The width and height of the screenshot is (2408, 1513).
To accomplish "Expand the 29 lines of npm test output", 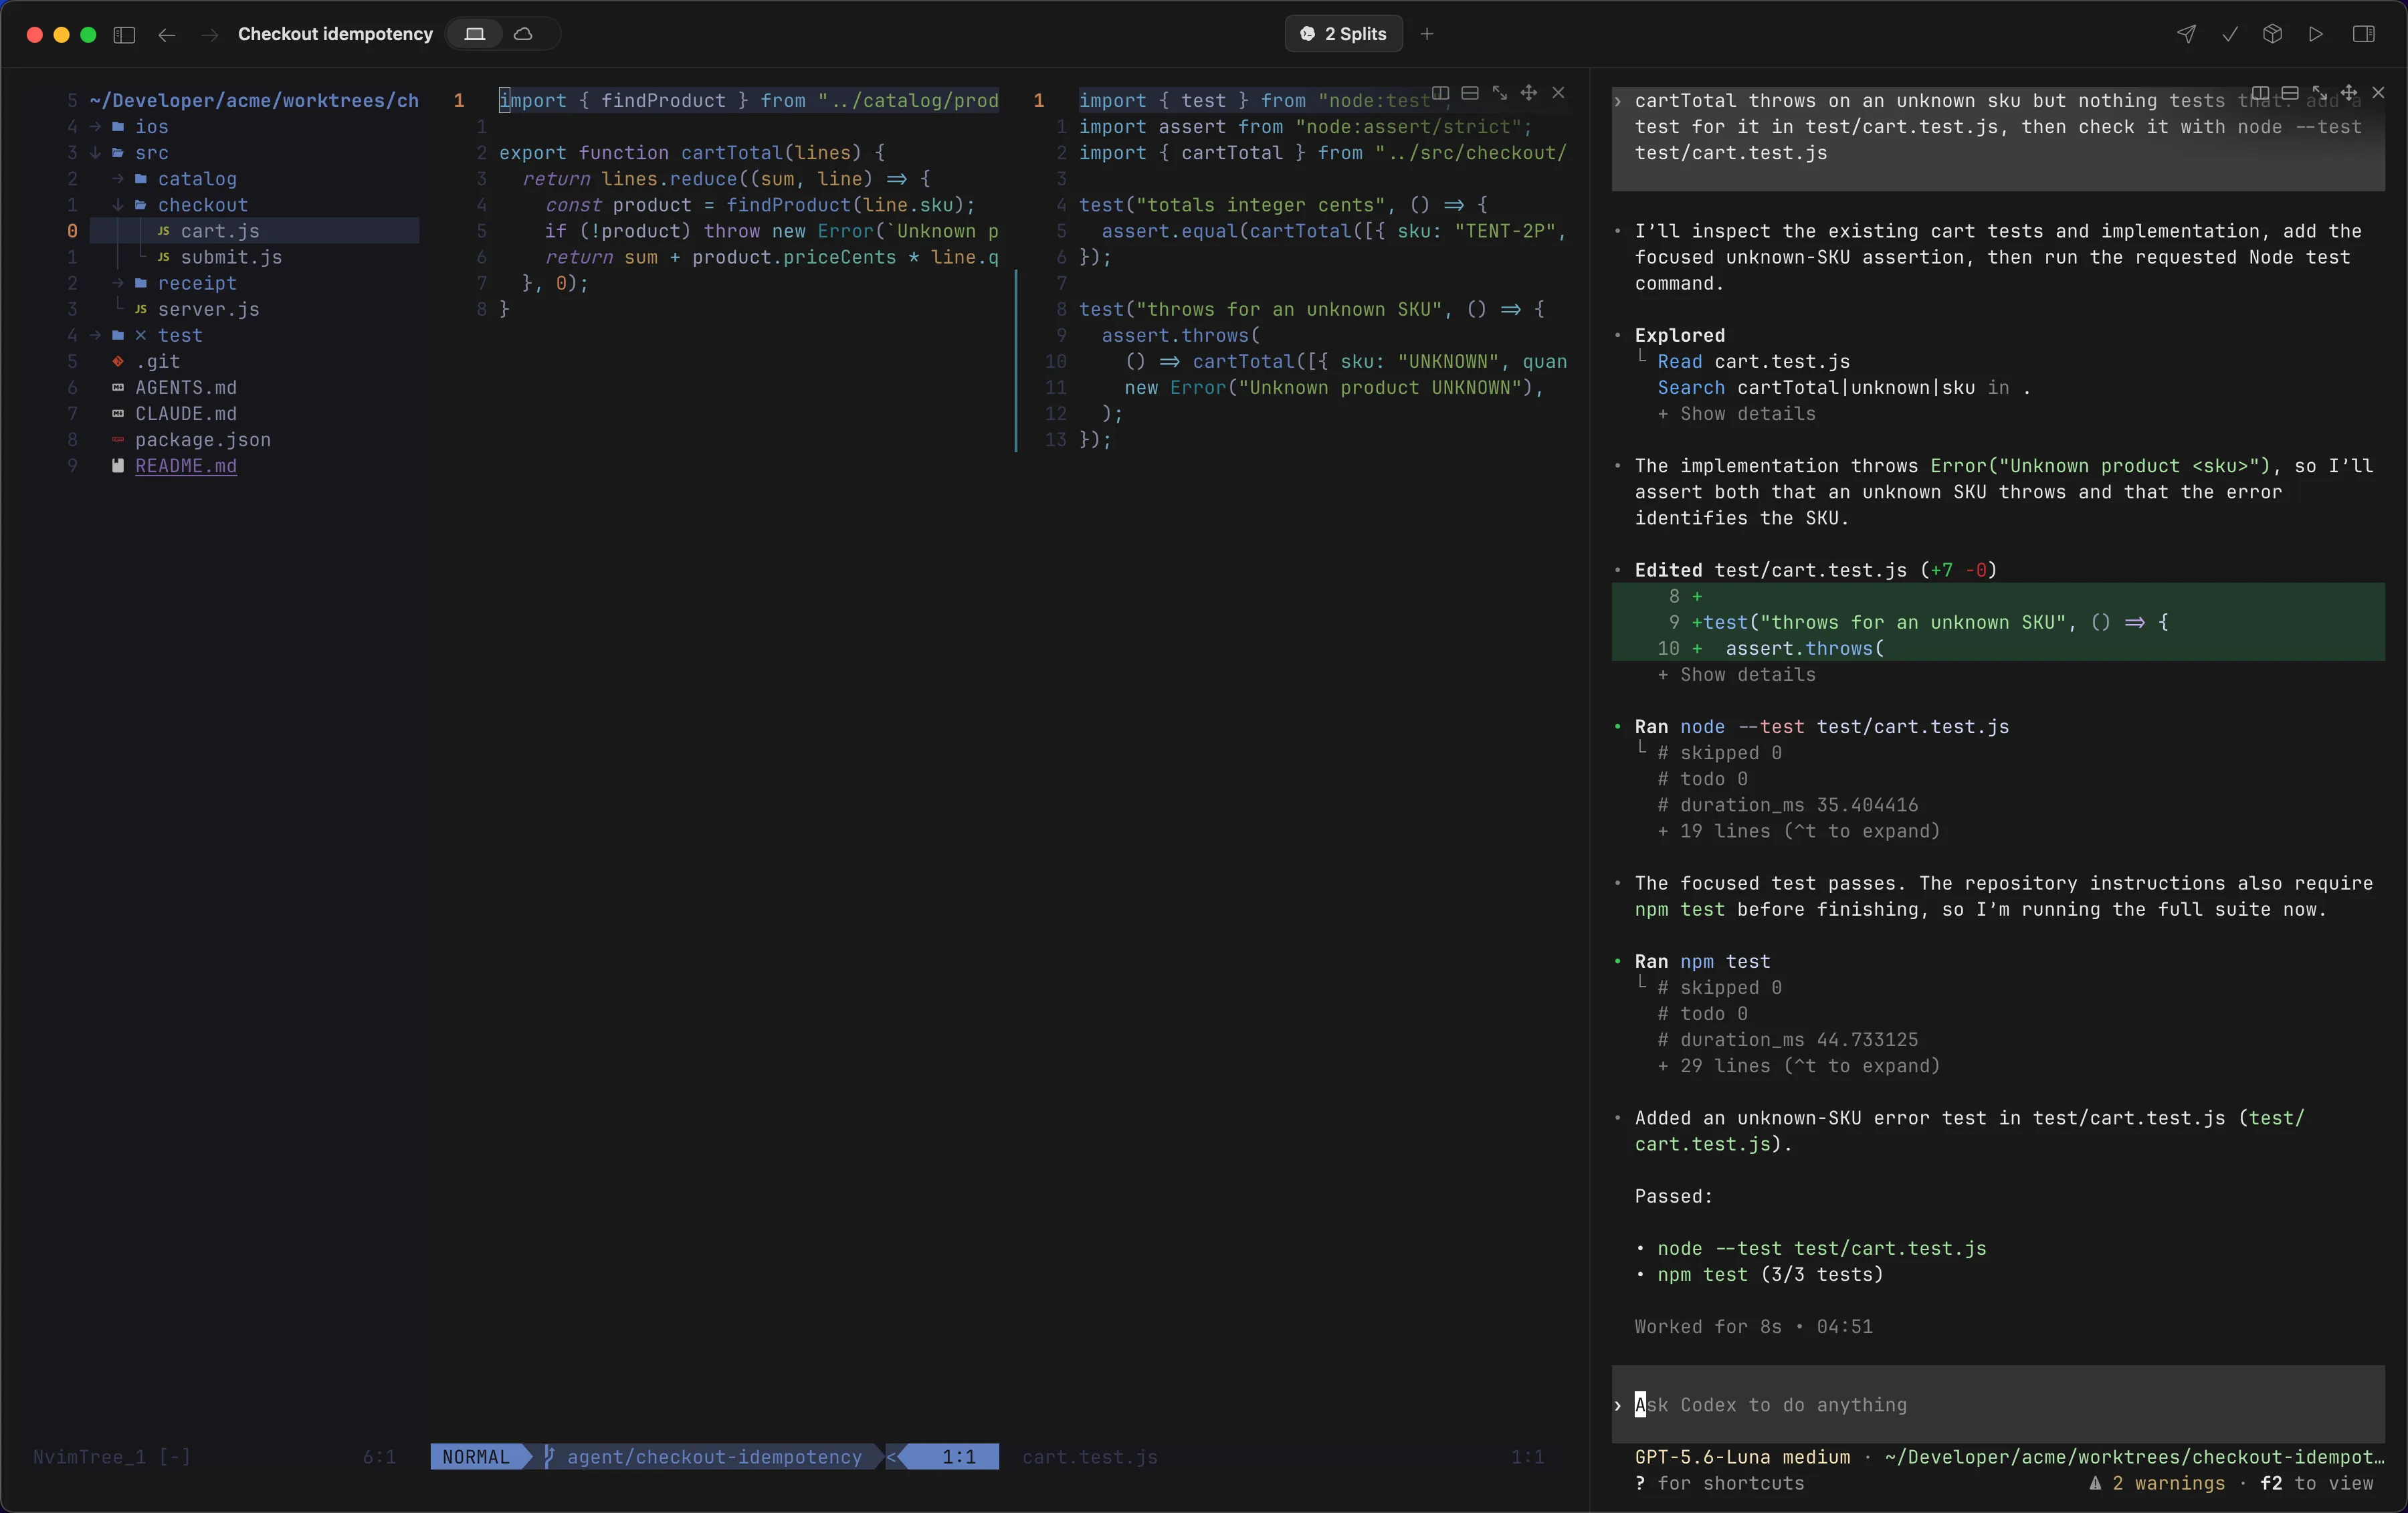I will click(1799, 1066).
